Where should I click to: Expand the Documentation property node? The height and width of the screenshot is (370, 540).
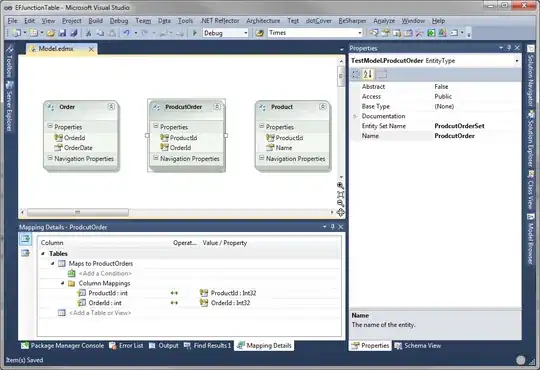click(x=355, y=116)
